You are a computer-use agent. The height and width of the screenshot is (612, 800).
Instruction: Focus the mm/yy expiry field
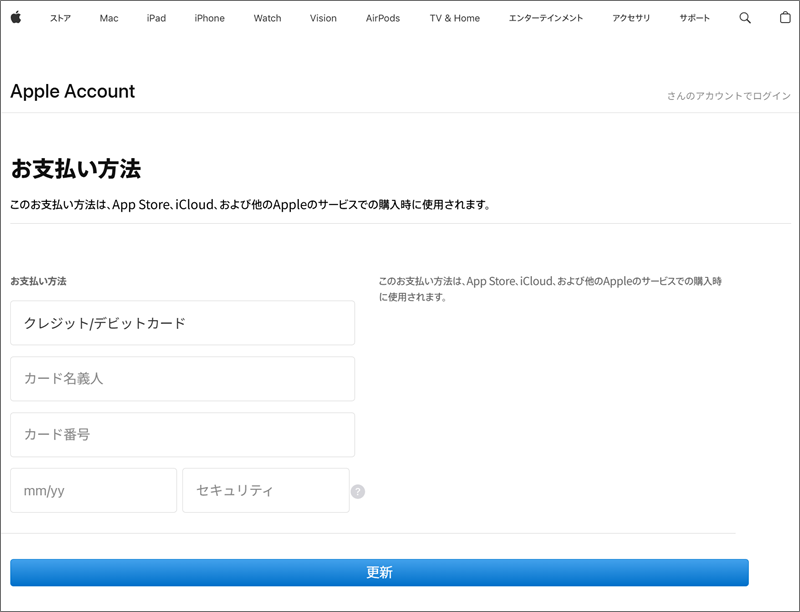tap(93, 491)
